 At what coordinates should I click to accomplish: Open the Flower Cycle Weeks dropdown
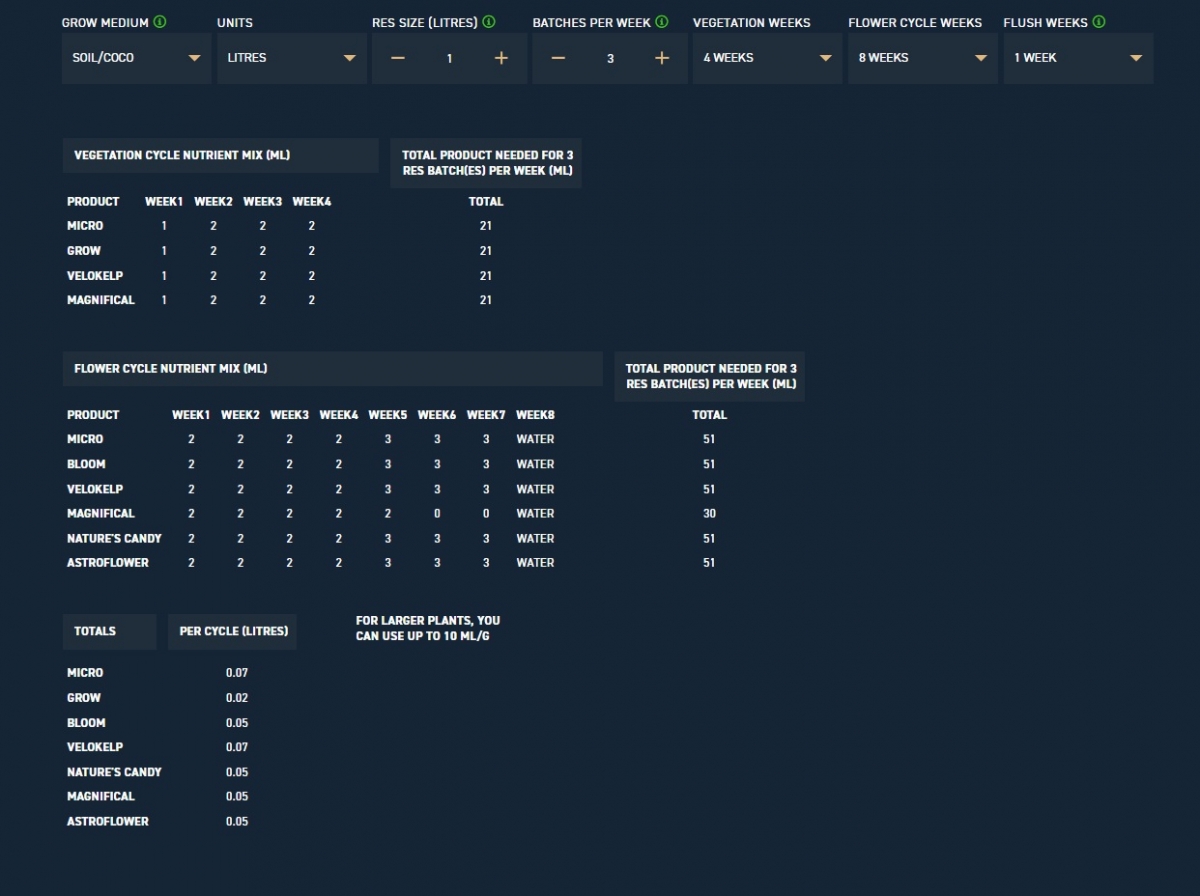[923, 58]
